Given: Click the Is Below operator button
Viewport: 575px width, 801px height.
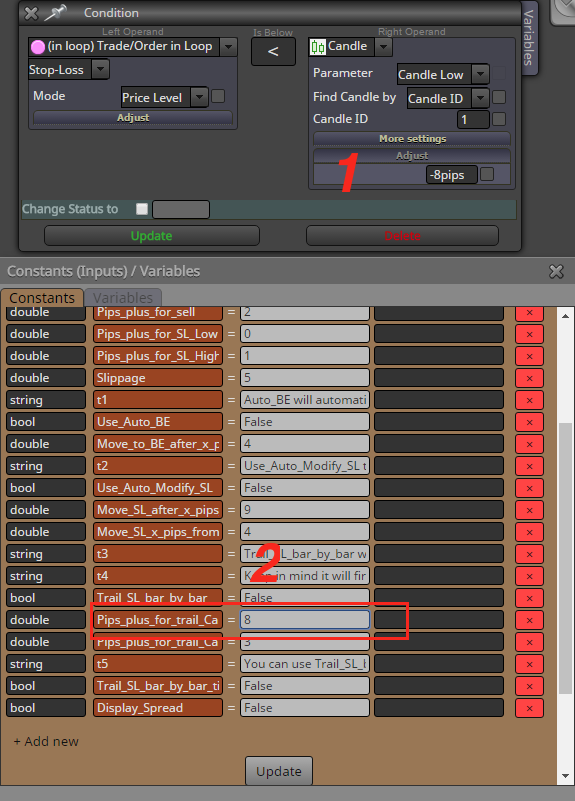Looking at the screenshot, I should pyautogui.click(x=273, y=51).
